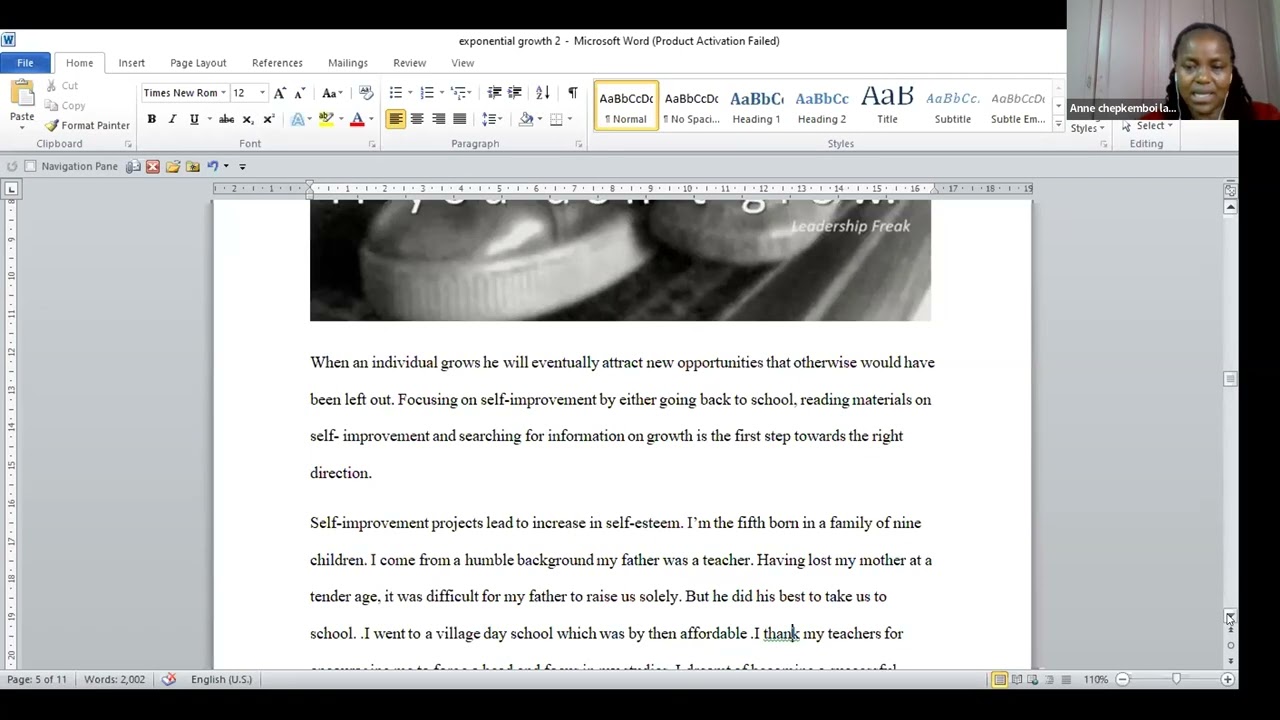1280x720 pixels.
Task: Activate the Format Painter
Action: pyautogui.click(x=87, y=125)
